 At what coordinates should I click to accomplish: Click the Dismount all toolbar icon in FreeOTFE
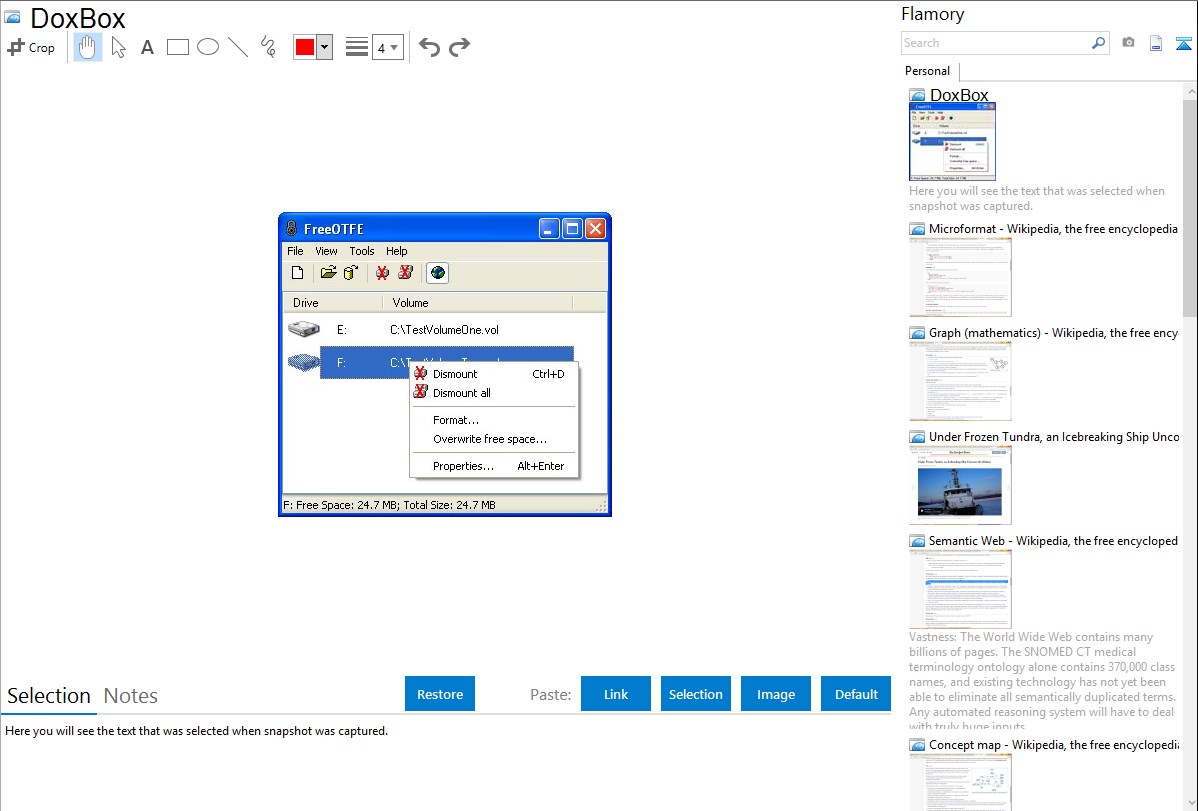[406, 273]
